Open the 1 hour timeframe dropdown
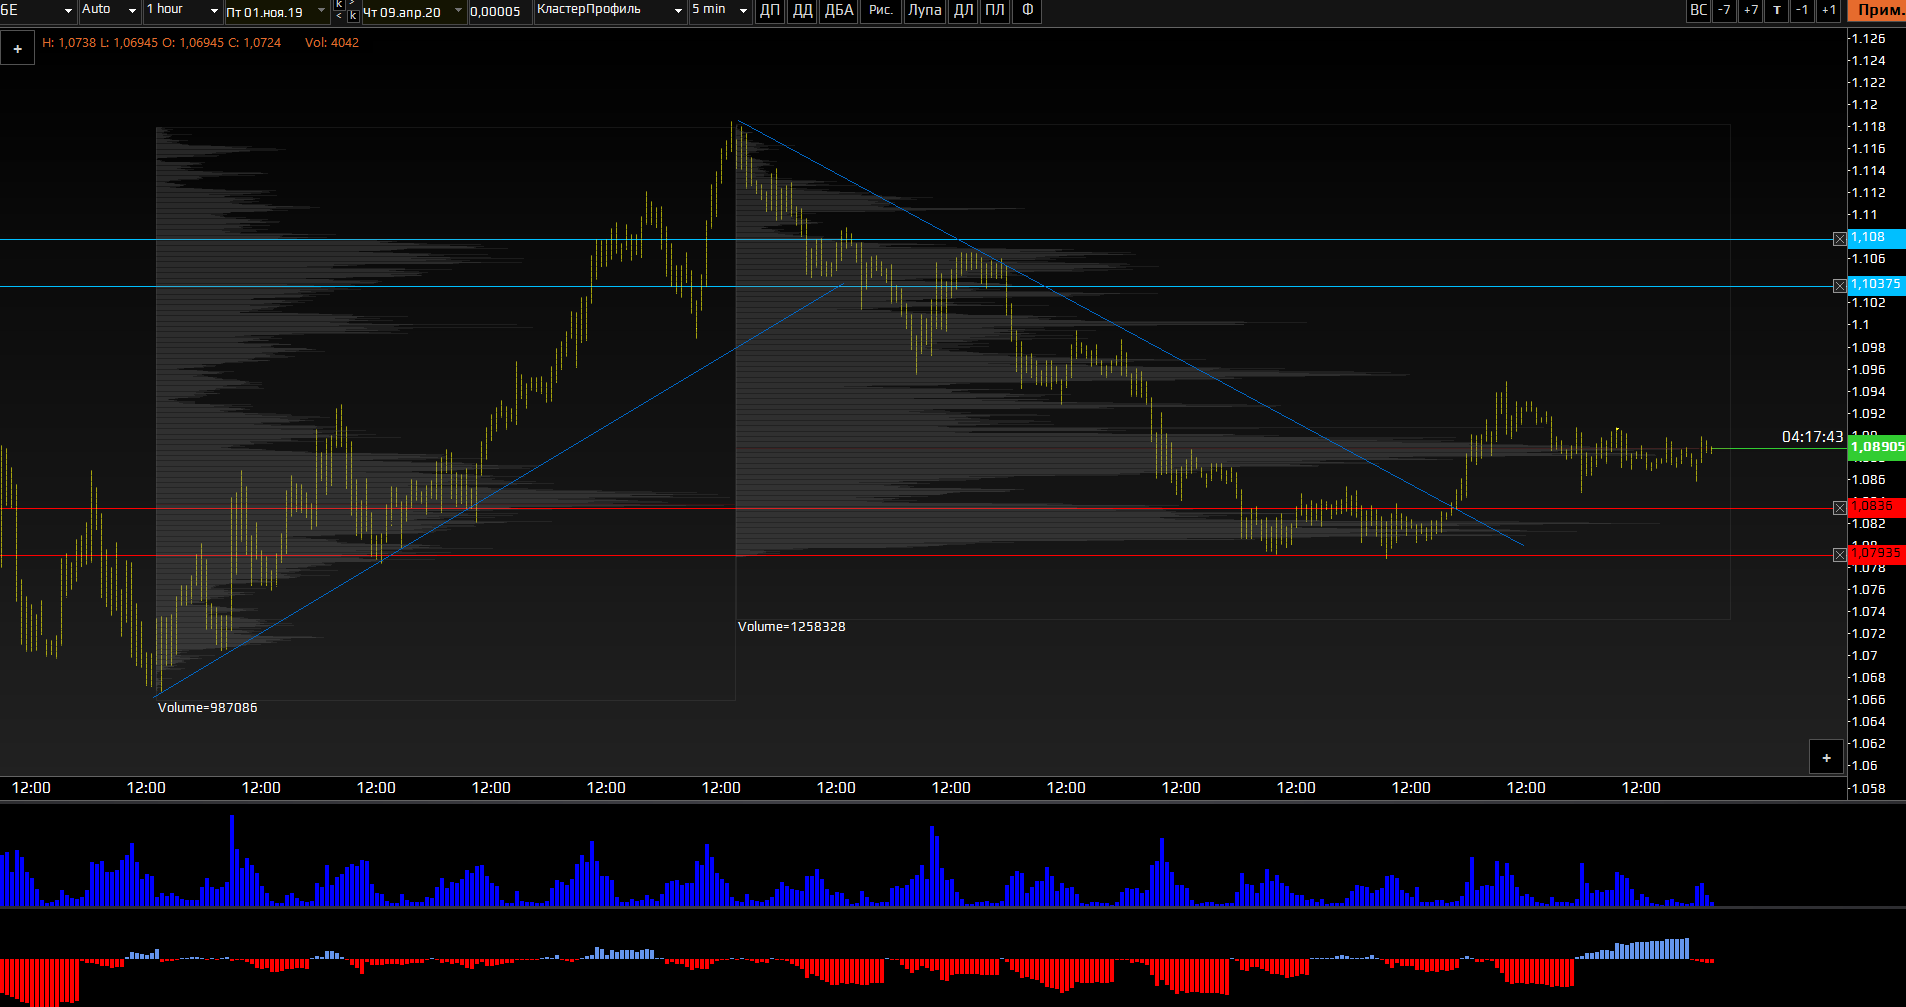Image resolution: width=1906 pixels, height=1007 pixels. click(x=182, y=11)
